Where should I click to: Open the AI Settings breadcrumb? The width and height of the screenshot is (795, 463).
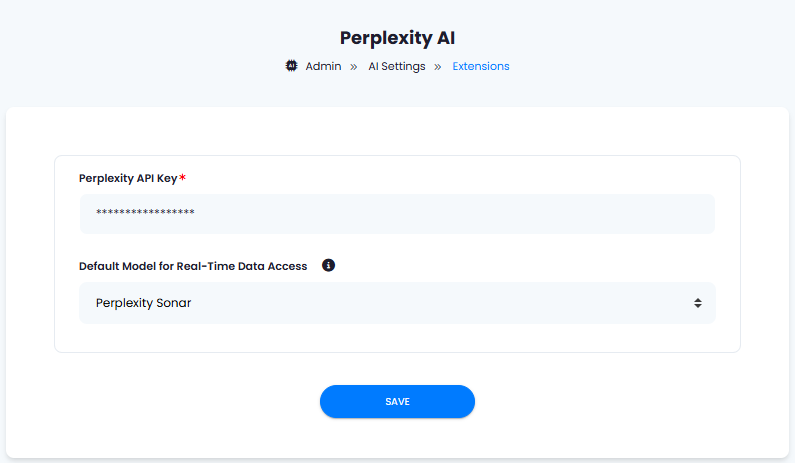396,66
